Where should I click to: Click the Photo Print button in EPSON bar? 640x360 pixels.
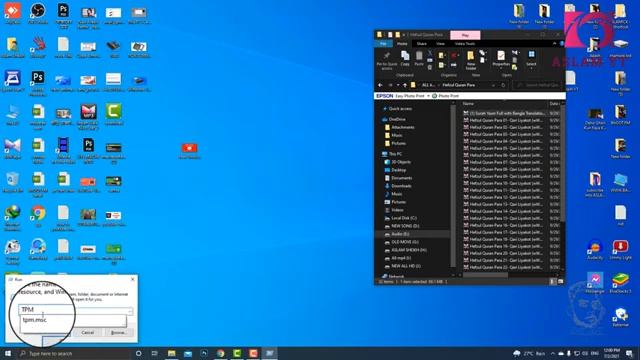point(446,96)
